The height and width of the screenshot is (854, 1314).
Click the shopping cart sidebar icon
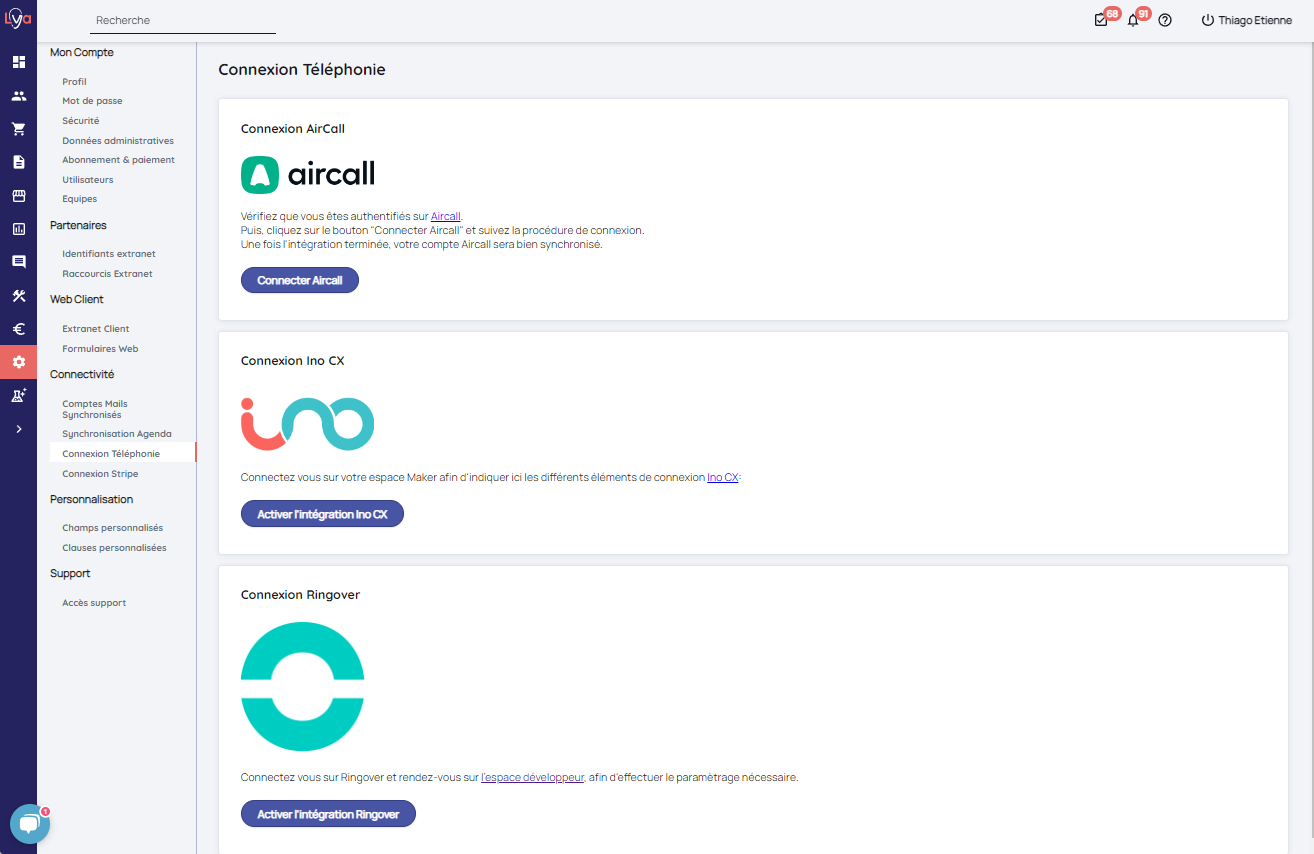coord(18,129)
